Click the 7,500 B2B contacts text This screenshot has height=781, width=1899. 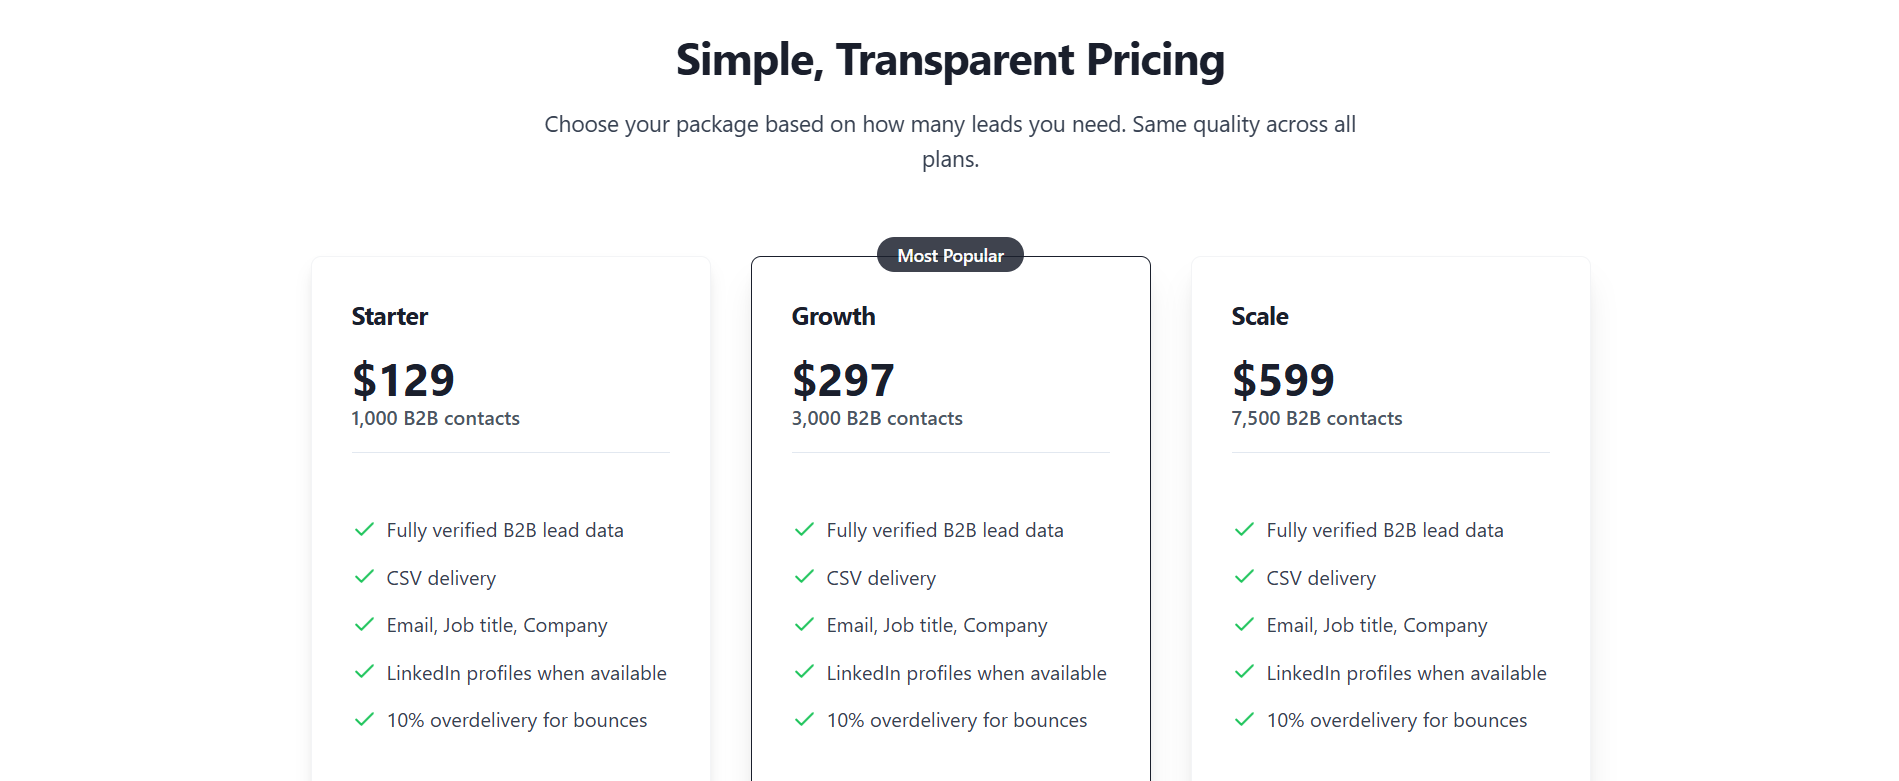[1317, 418]
